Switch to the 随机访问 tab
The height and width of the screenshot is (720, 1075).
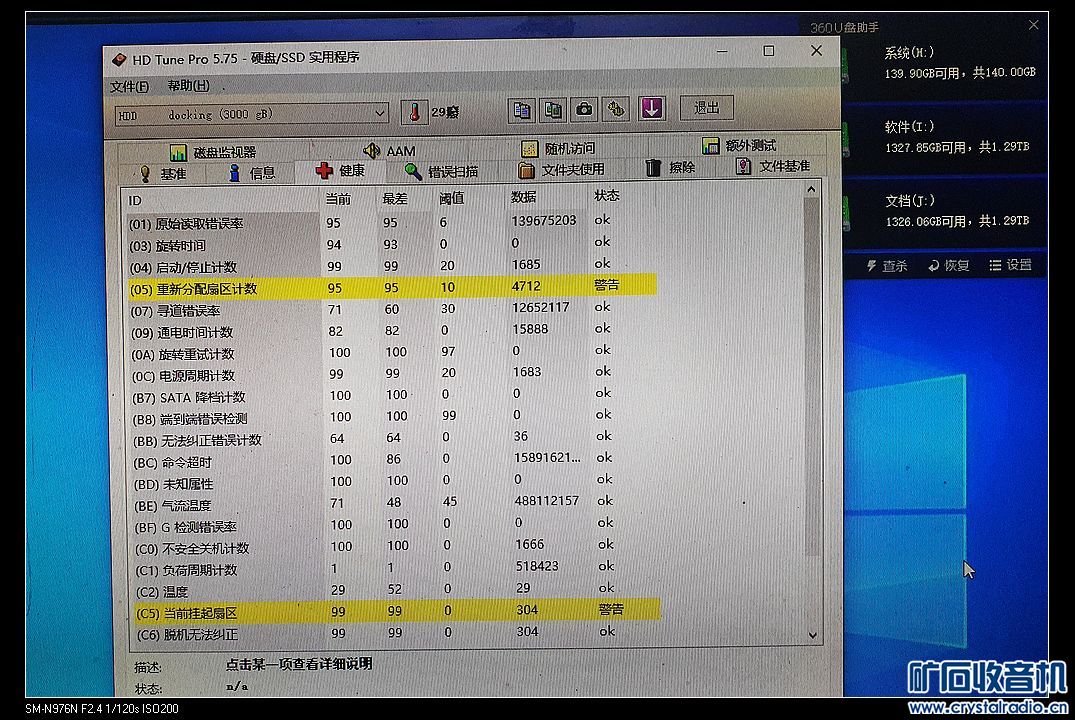(558, 148)
